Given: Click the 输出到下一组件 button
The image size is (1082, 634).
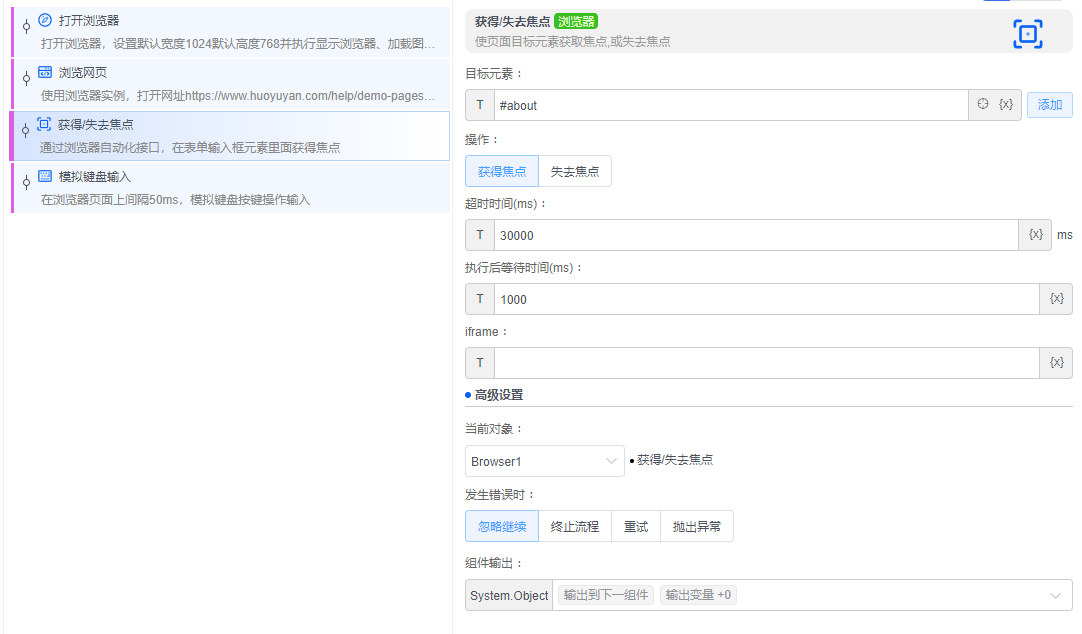Looking at the screenshot, I should [x=603, y=594].
